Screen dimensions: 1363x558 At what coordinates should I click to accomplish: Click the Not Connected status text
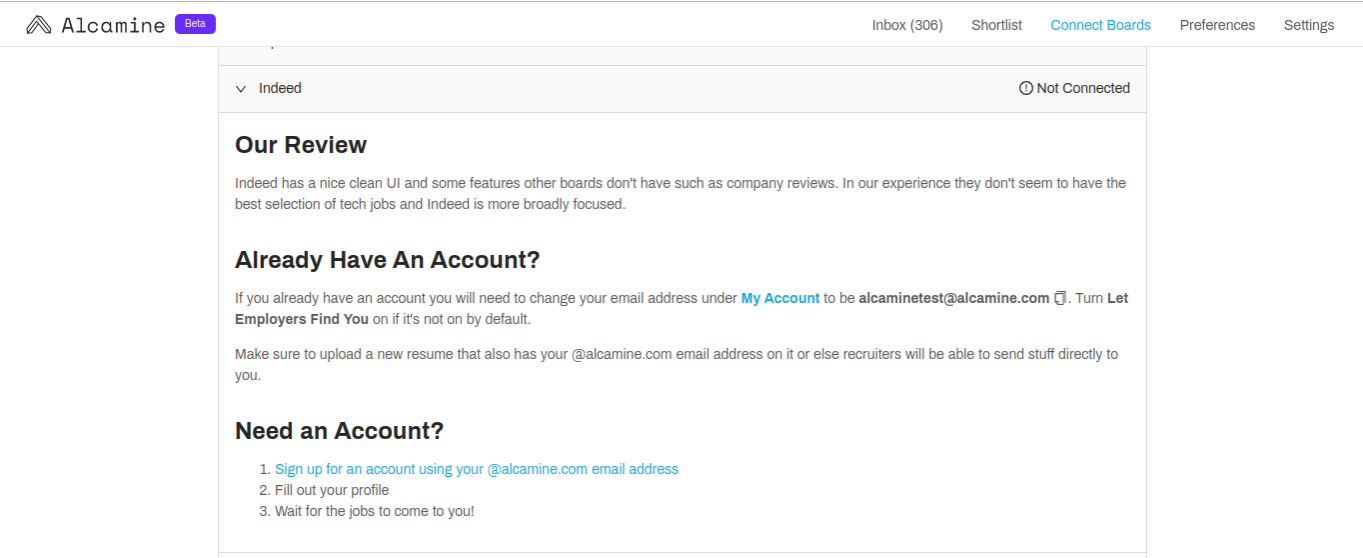1083,88
